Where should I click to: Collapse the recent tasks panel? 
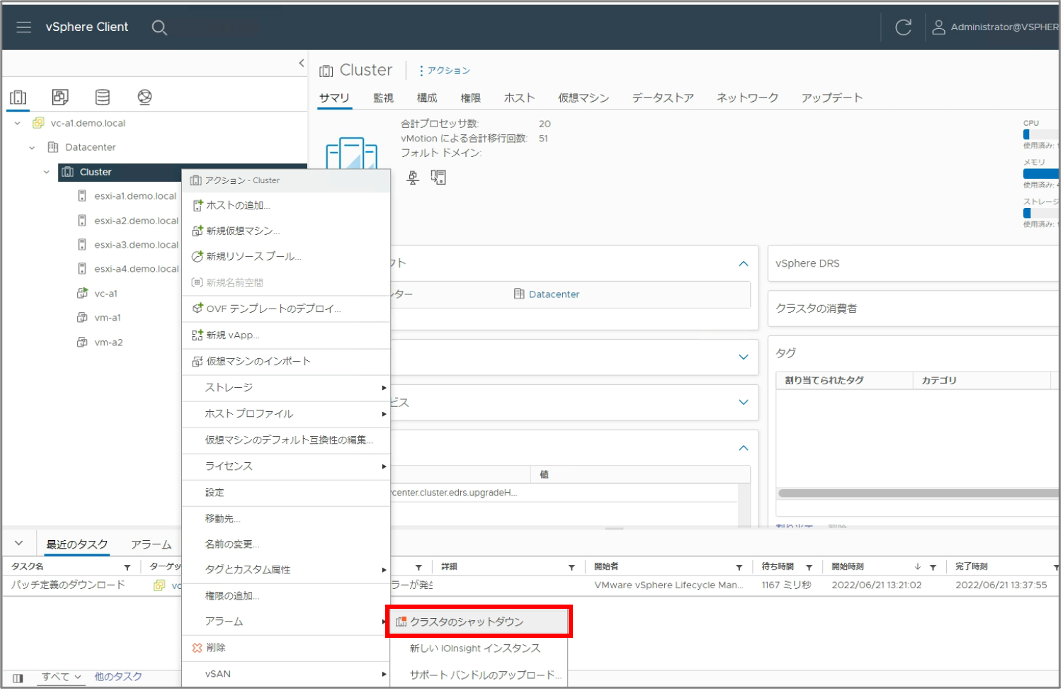pyautogui.click(x=19, y=543)
